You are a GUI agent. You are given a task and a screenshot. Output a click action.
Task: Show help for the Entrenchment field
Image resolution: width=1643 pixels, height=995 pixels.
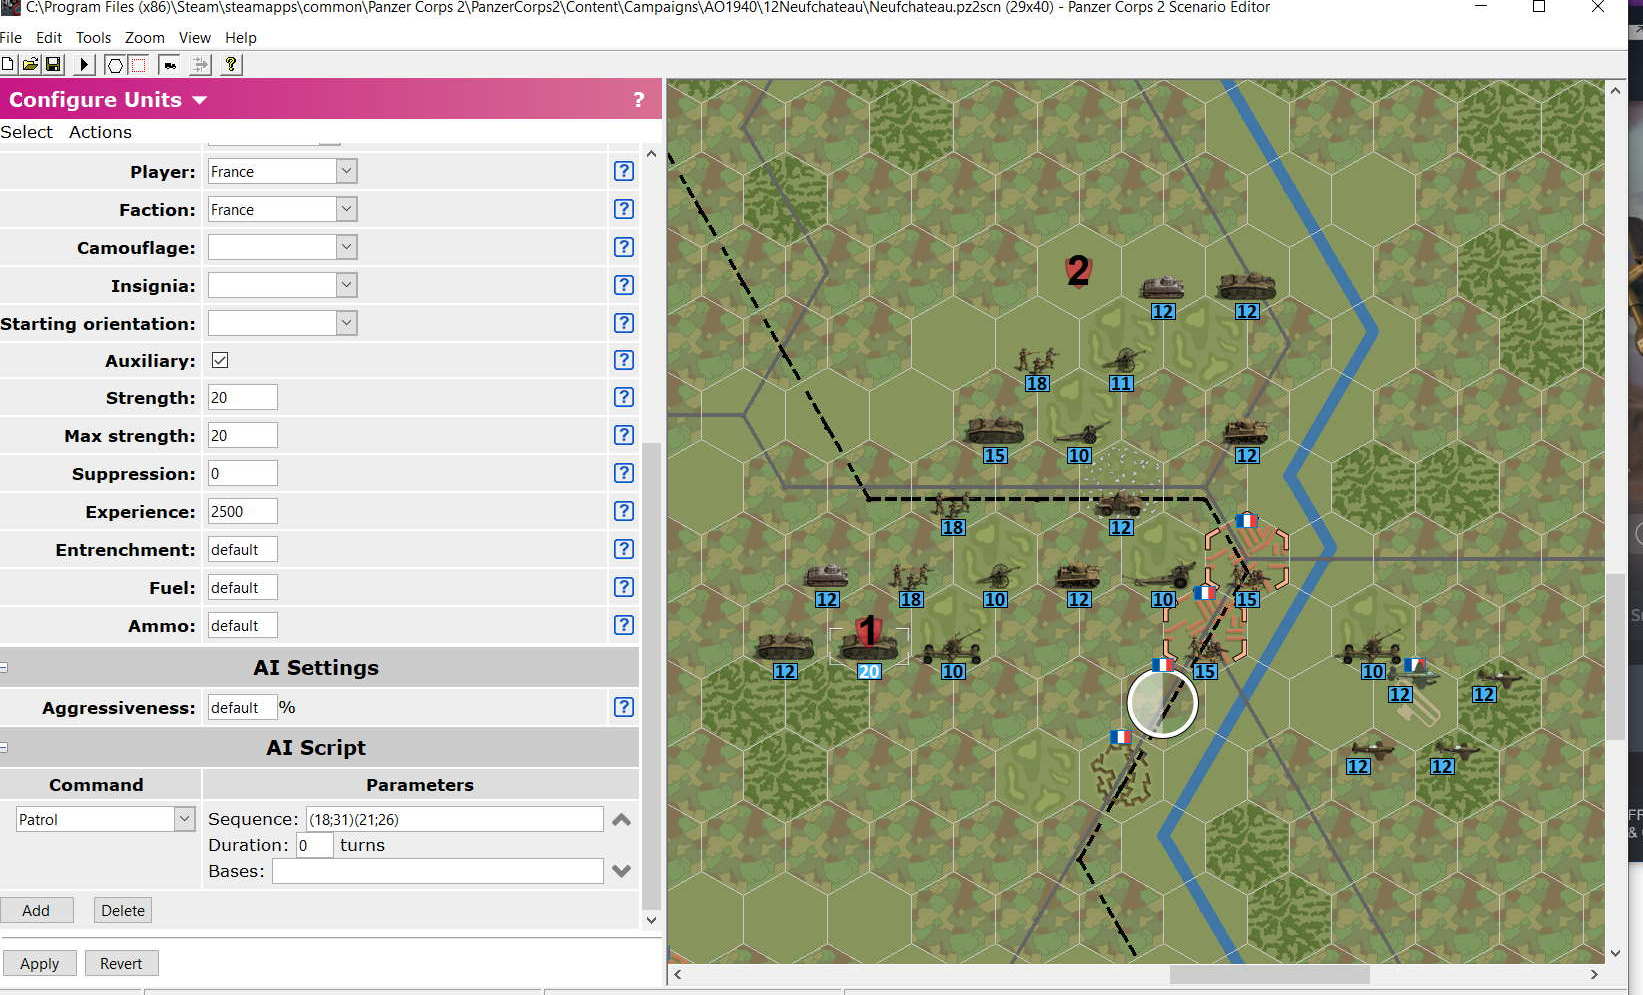[x=624, y=549]
